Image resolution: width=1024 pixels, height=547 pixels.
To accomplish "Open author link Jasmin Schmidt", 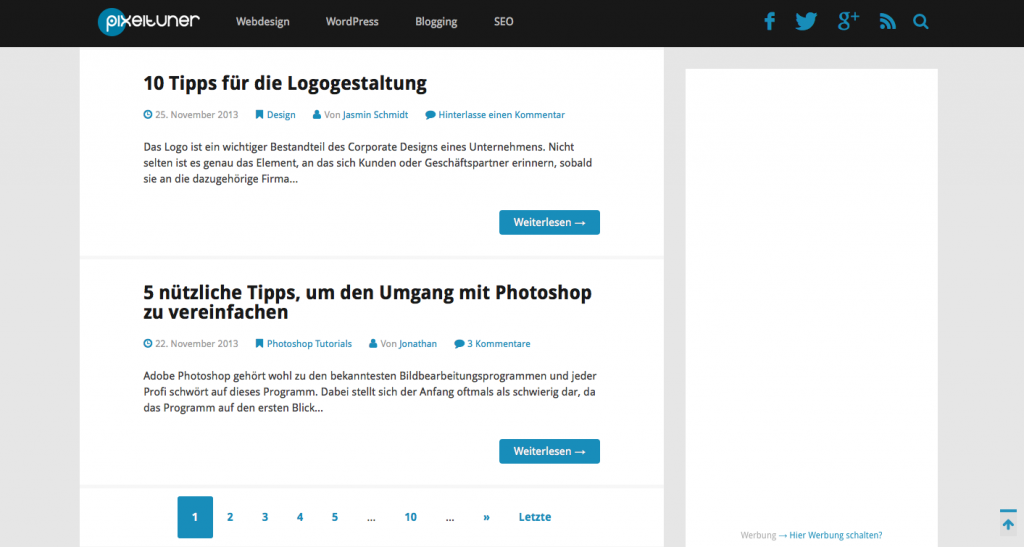I will [x=375, y=115].
